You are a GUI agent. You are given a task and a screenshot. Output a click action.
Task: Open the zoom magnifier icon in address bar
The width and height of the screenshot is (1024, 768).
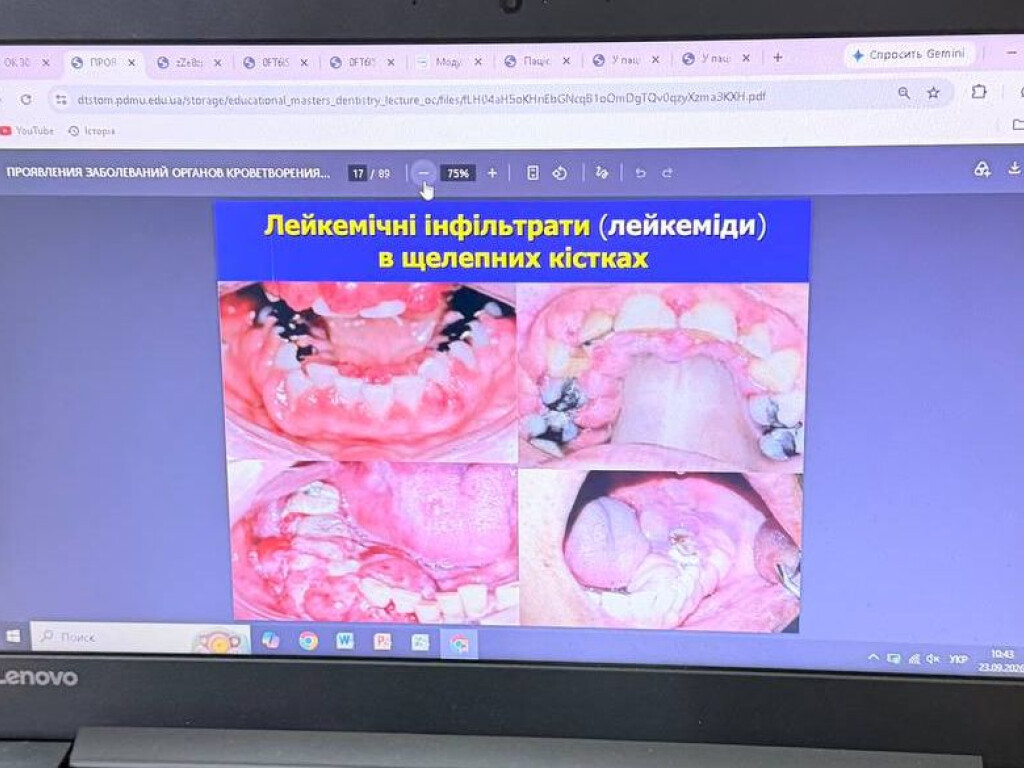(x=904, y=93)
